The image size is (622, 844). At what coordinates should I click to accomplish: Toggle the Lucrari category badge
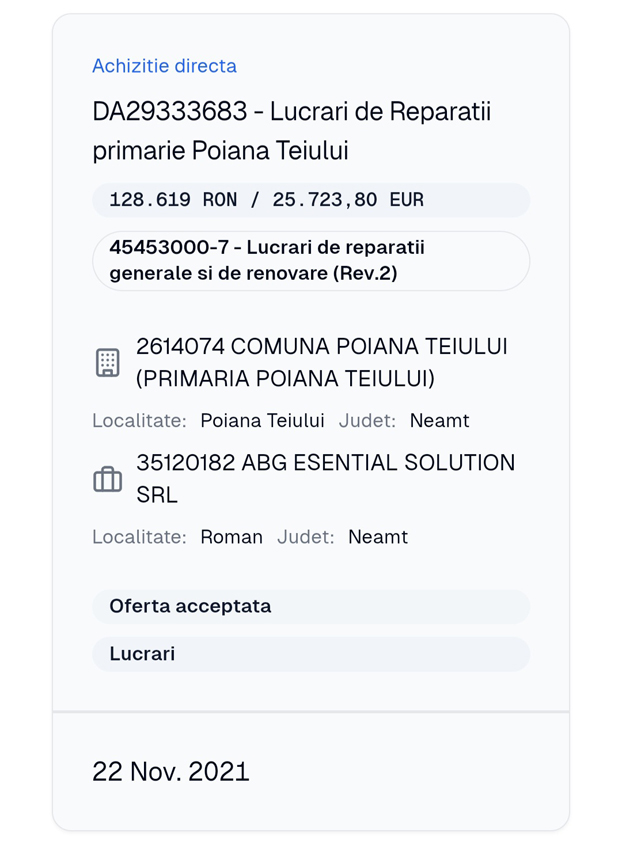coord(141,654)
